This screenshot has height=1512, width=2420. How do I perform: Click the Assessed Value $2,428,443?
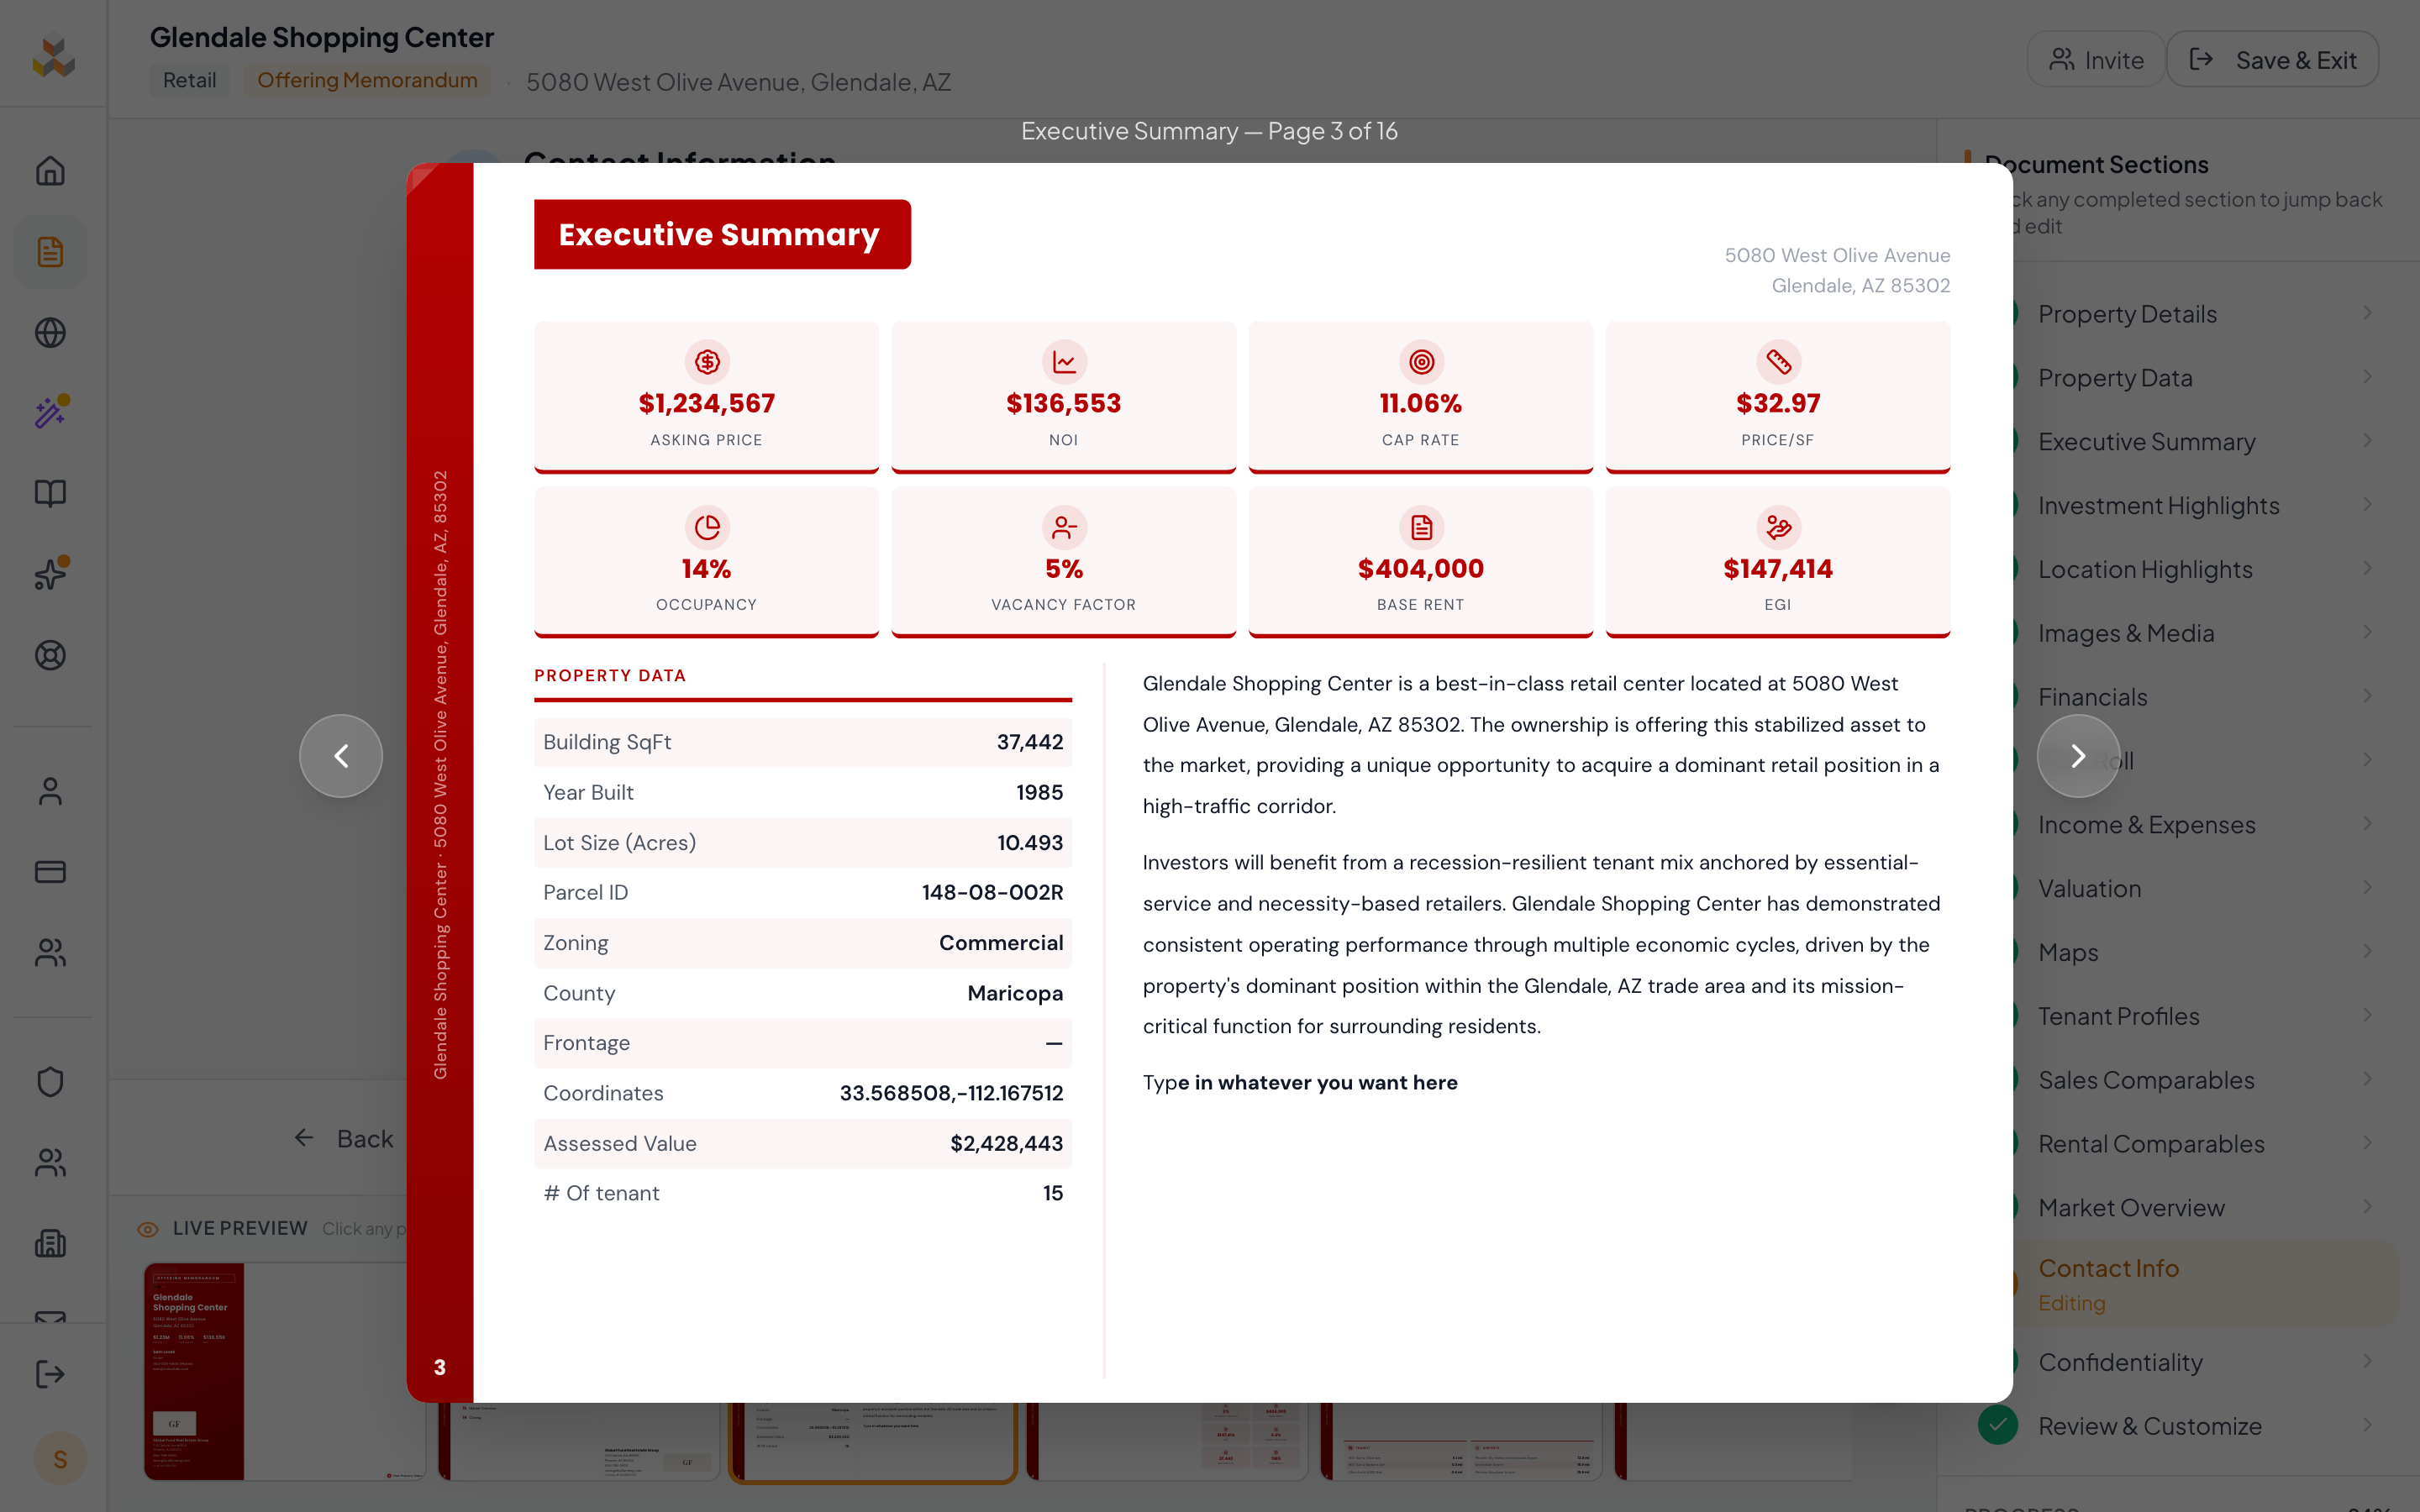click(x=1006, y=1143)
